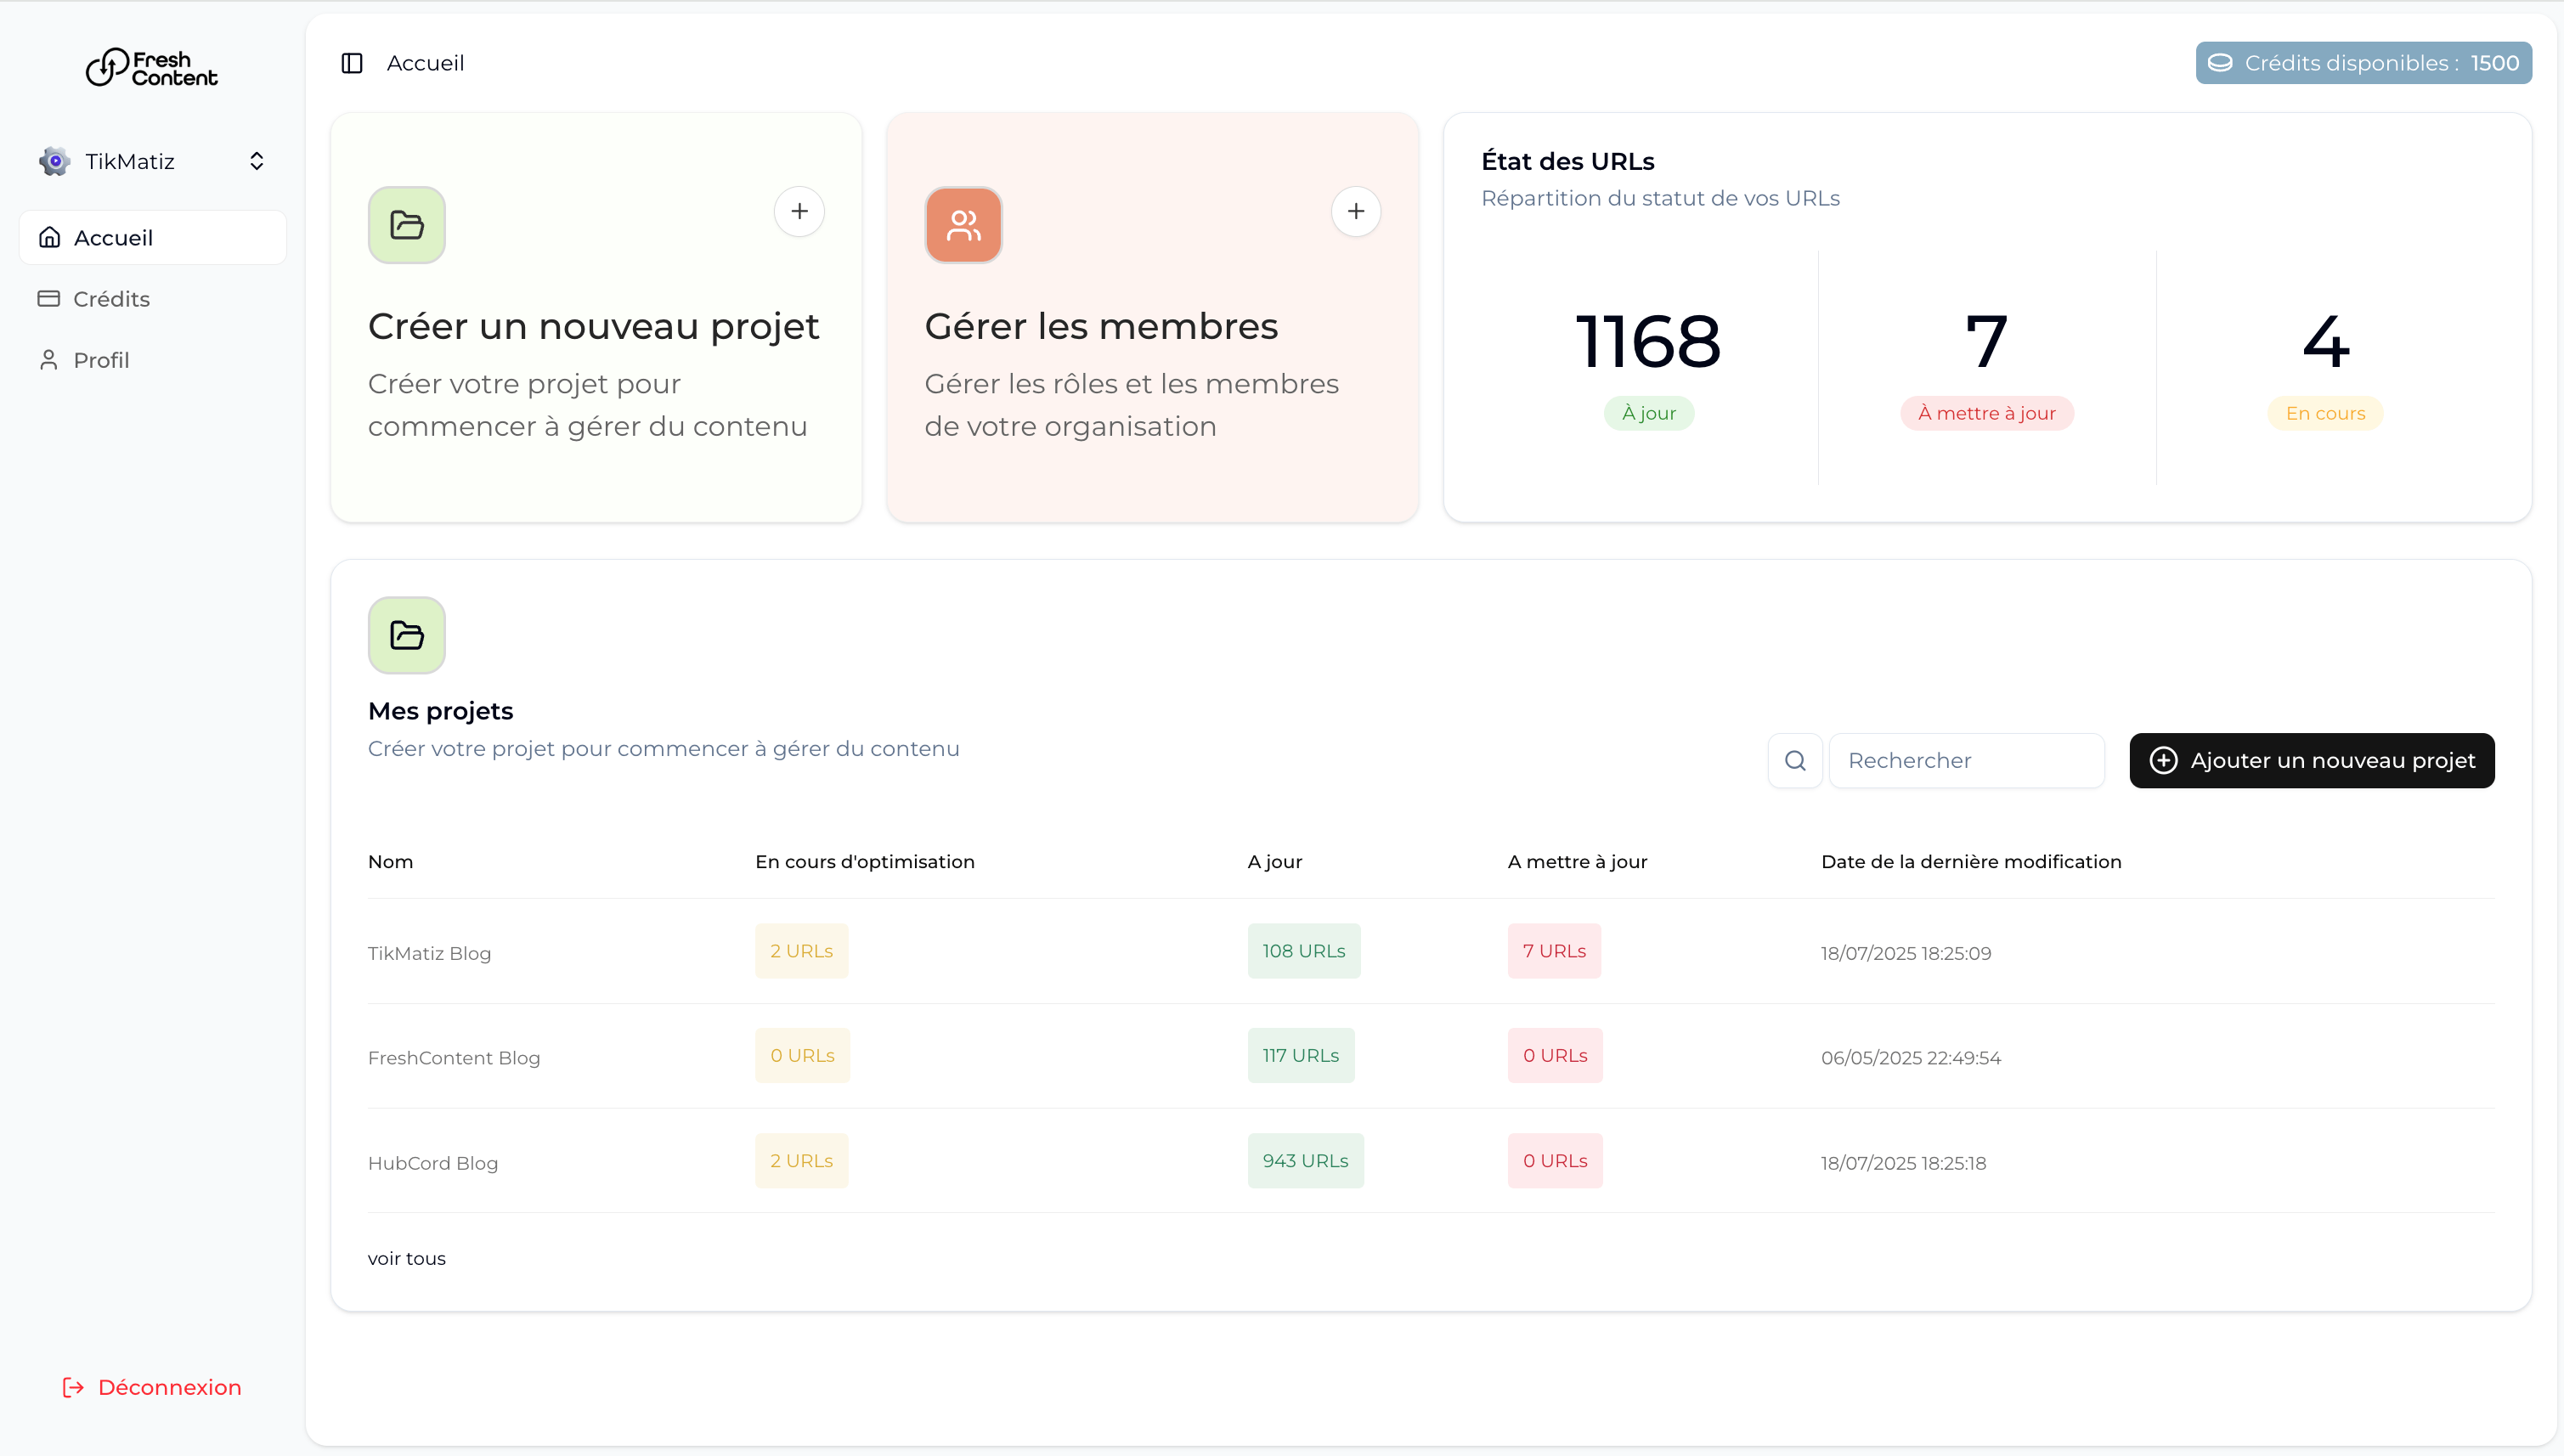Click the orange members icon
2564x1456 pixels.
[x=963, y=225]
